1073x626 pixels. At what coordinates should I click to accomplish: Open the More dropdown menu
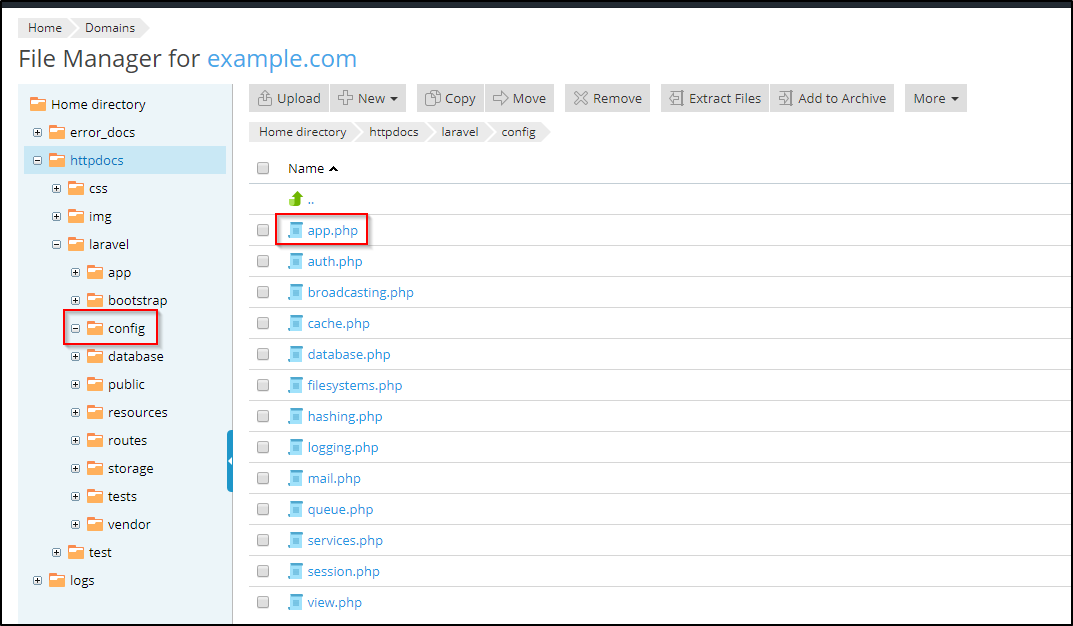[x=935, y=98]
